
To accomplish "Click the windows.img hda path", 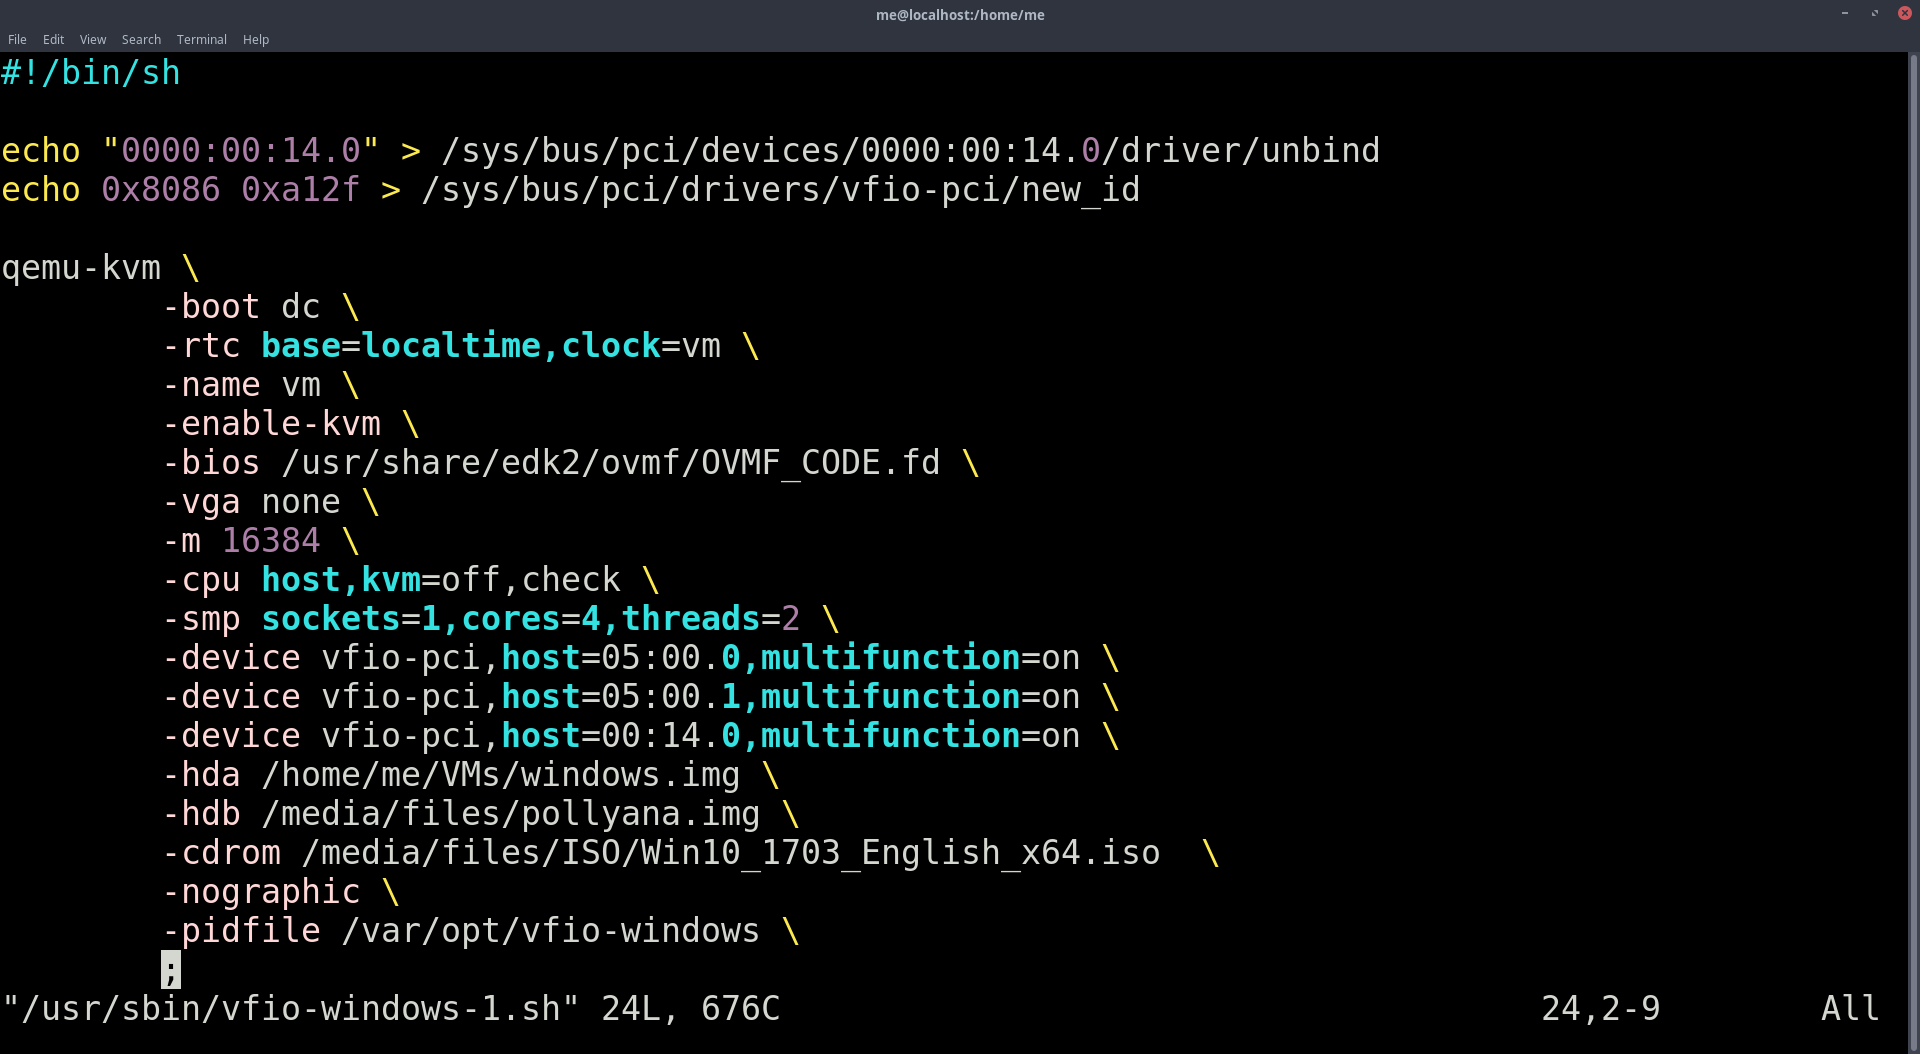I will (501, 775).
